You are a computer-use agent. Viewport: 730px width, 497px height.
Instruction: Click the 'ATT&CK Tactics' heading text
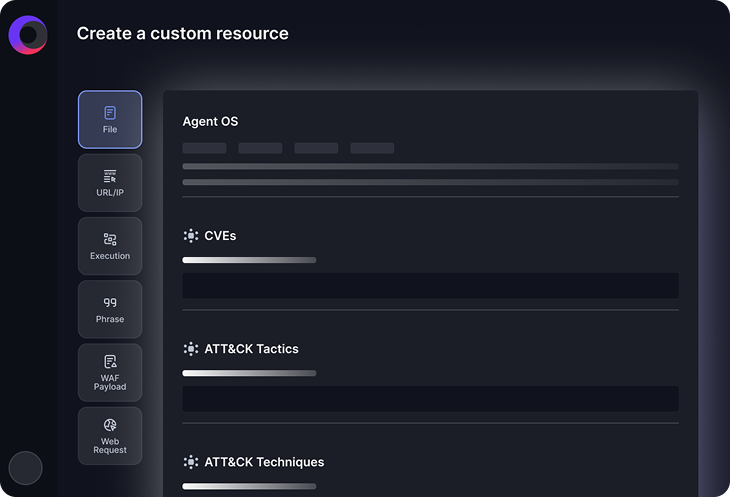tap(251, 349)
